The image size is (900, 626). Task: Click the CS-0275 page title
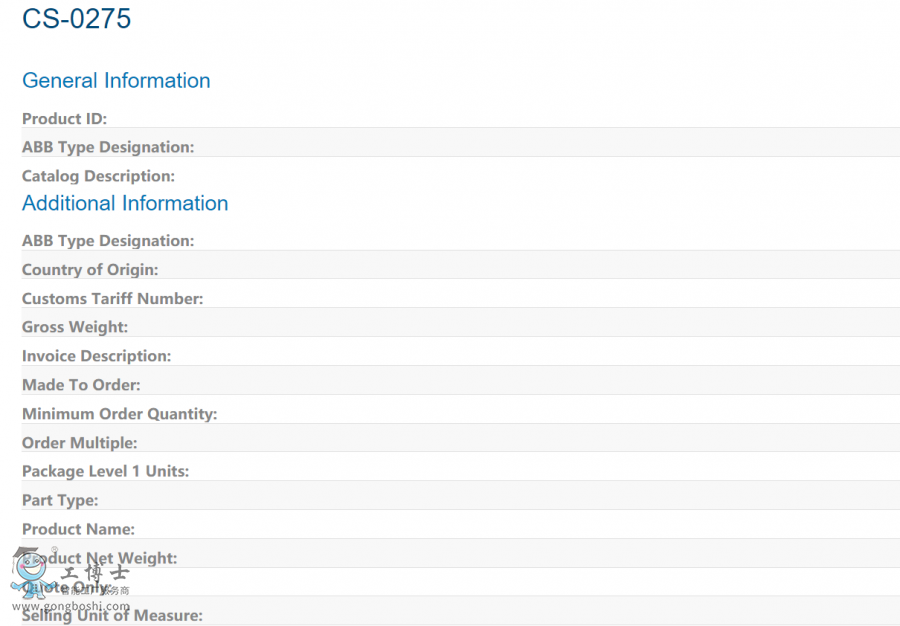pyautogui.click(x=77, y=19)
